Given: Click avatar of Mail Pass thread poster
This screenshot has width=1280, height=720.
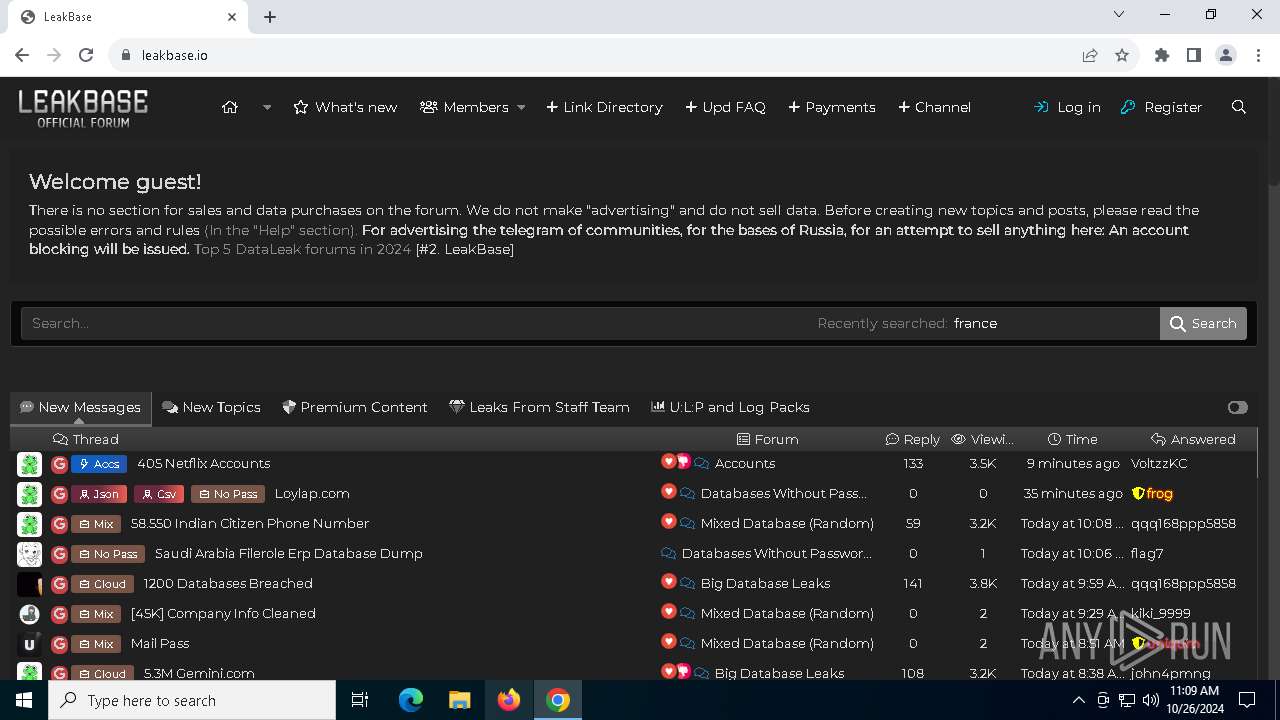Looking at the screenshot, I should (x=29, y=644).
